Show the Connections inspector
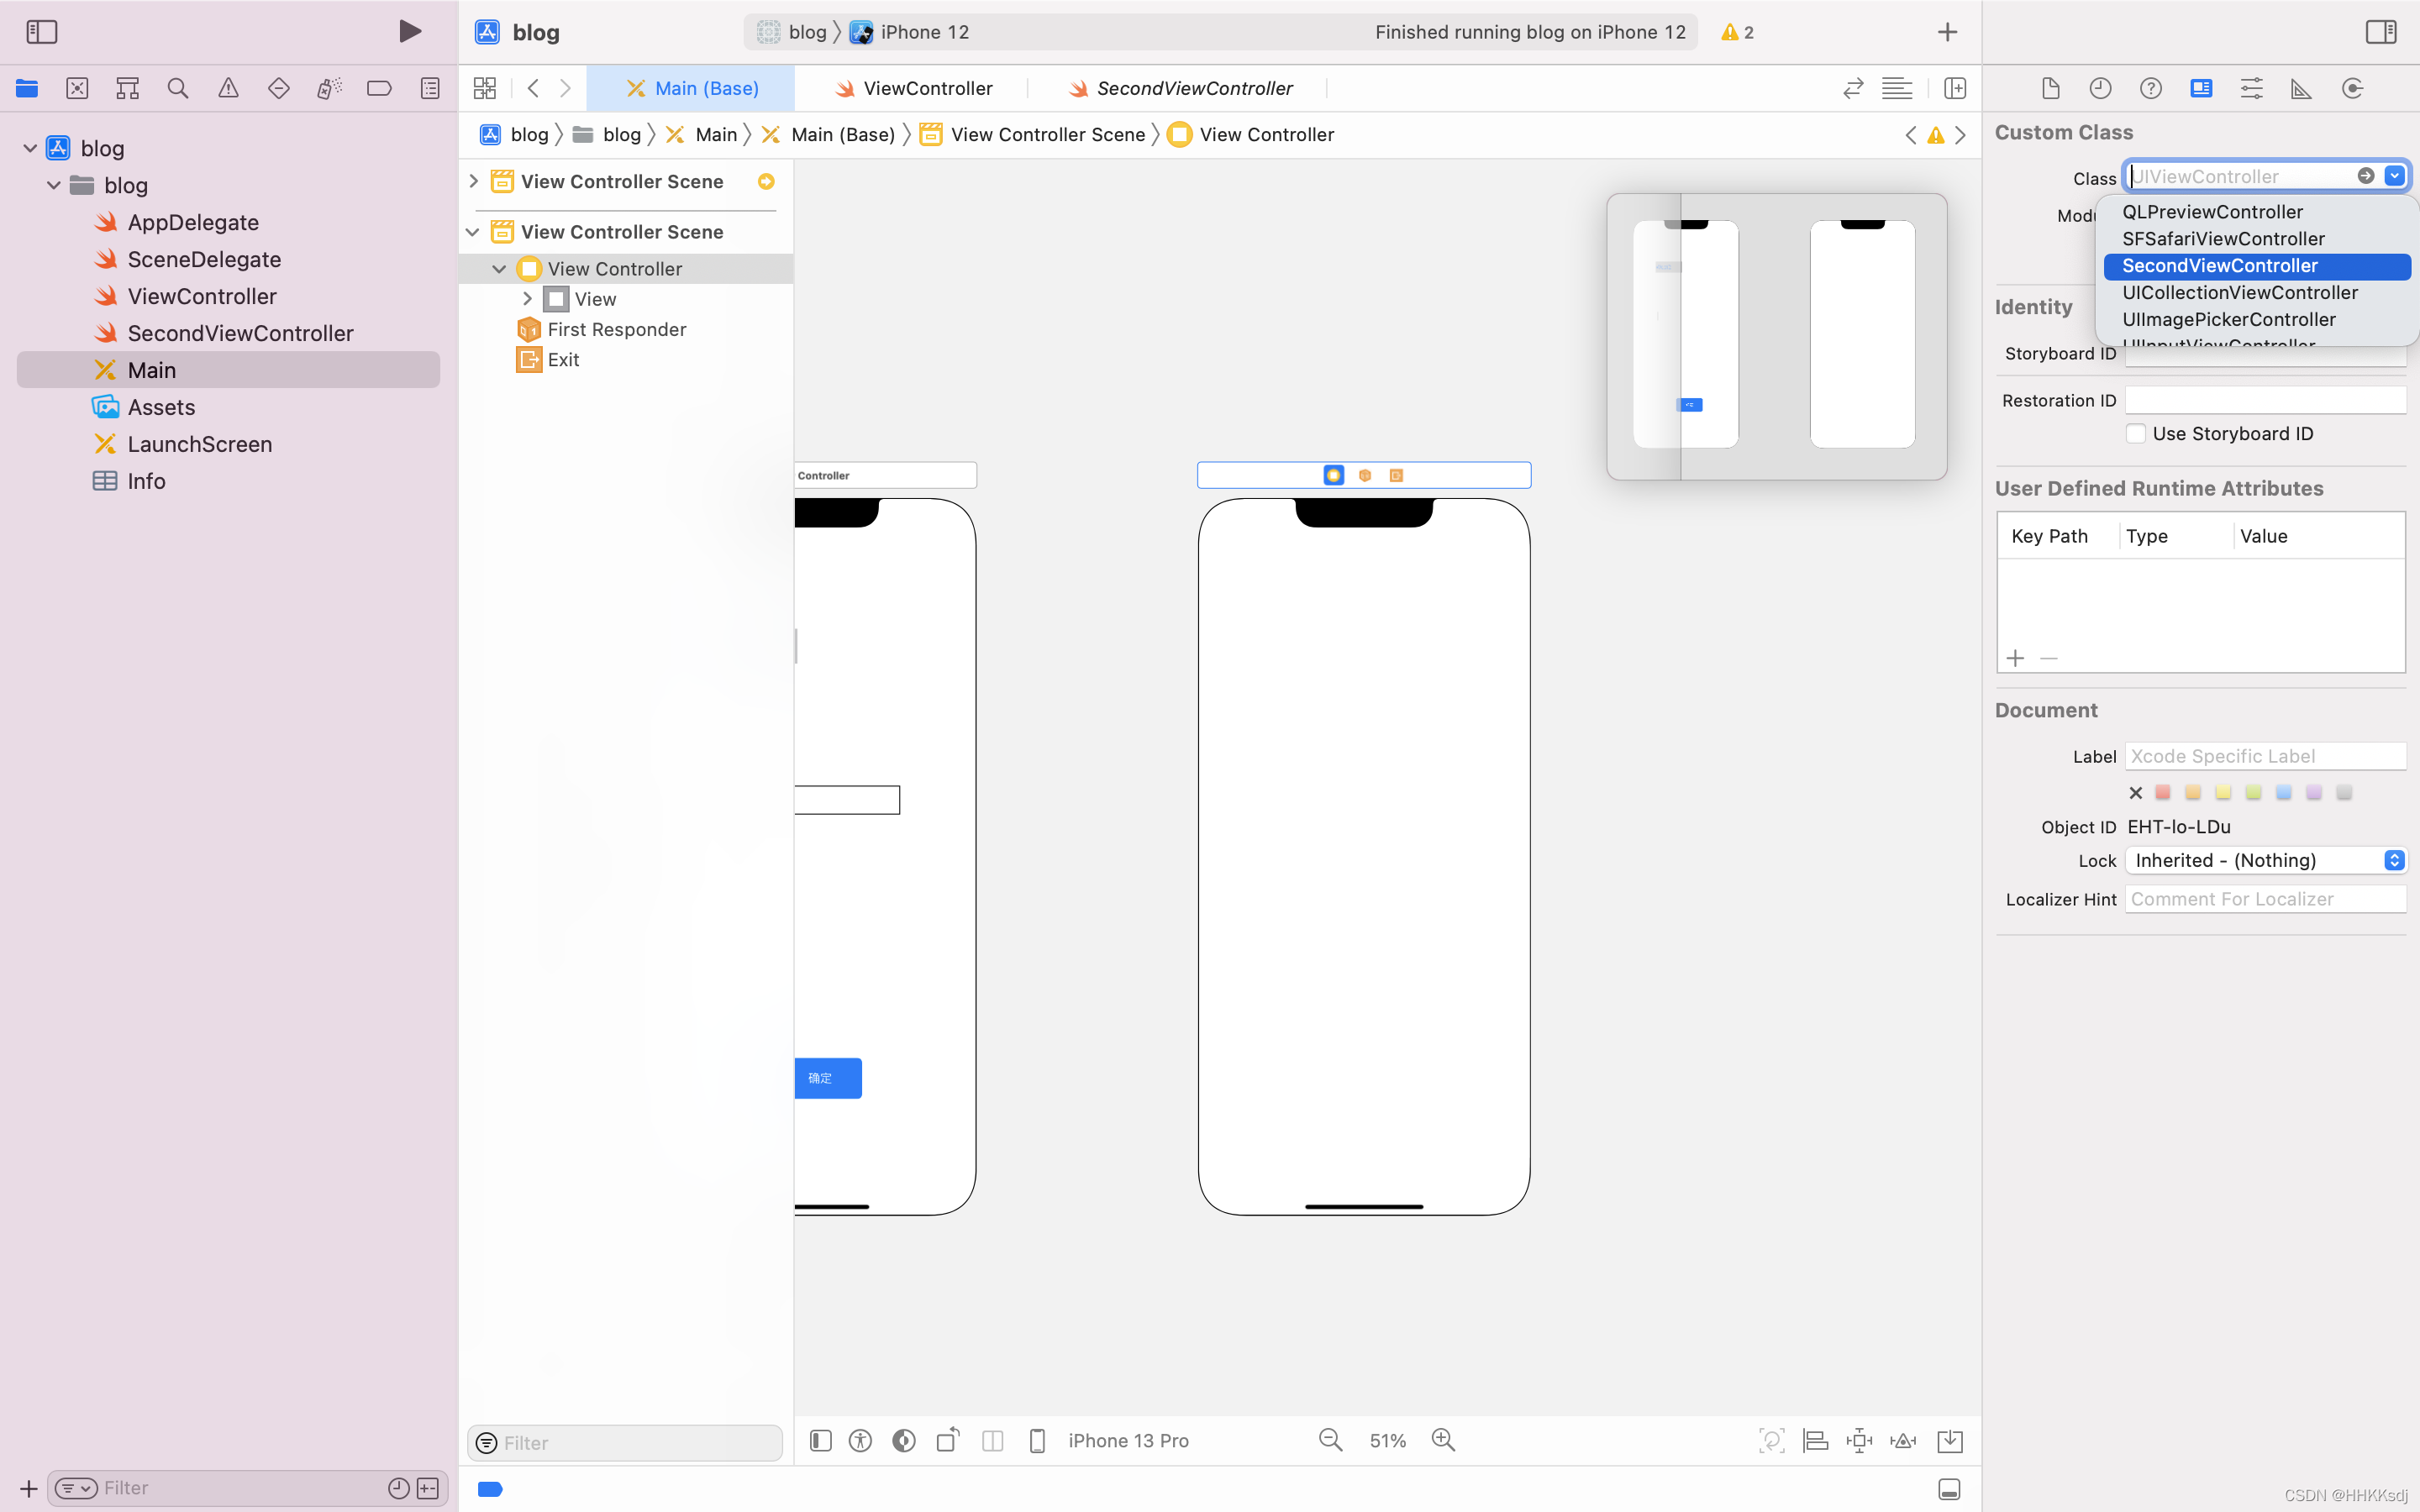 coord(2353,88)
